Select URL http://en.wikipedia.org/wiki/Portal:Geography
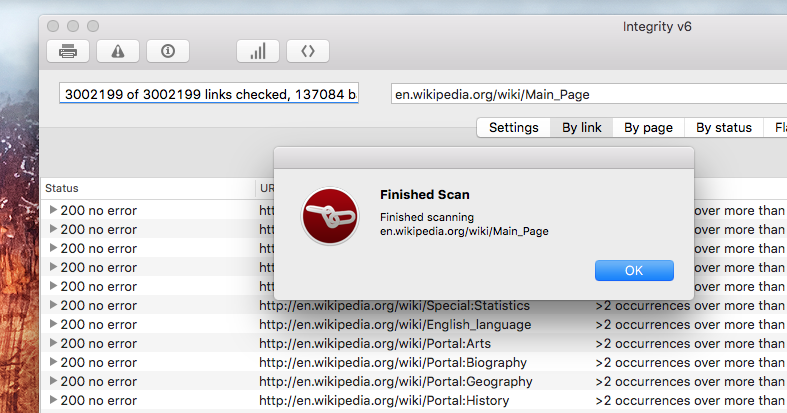Image resolution: width=787 pixels, height=413 pixels. (396, 382)
